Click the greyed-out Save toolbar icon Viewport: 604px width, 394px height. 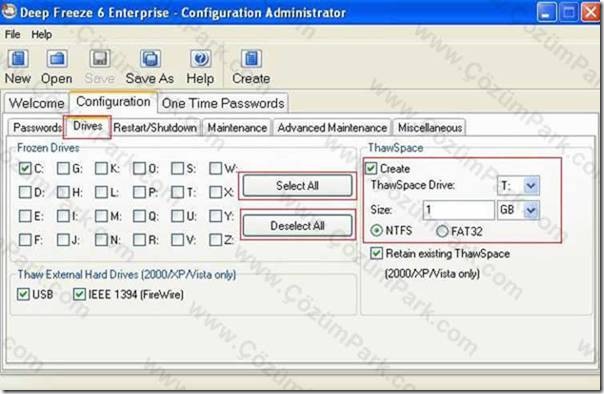click(x=100, y=59)
